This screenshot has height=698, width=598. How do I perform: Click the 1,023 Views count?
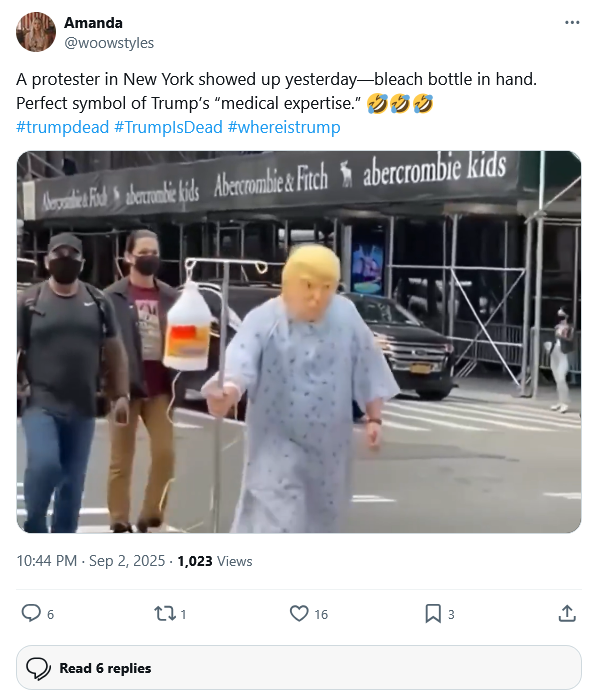pos(215,561)
